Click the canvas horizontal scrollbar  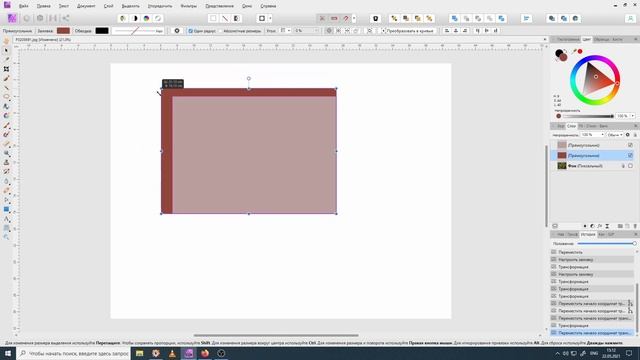pos(276,336)
